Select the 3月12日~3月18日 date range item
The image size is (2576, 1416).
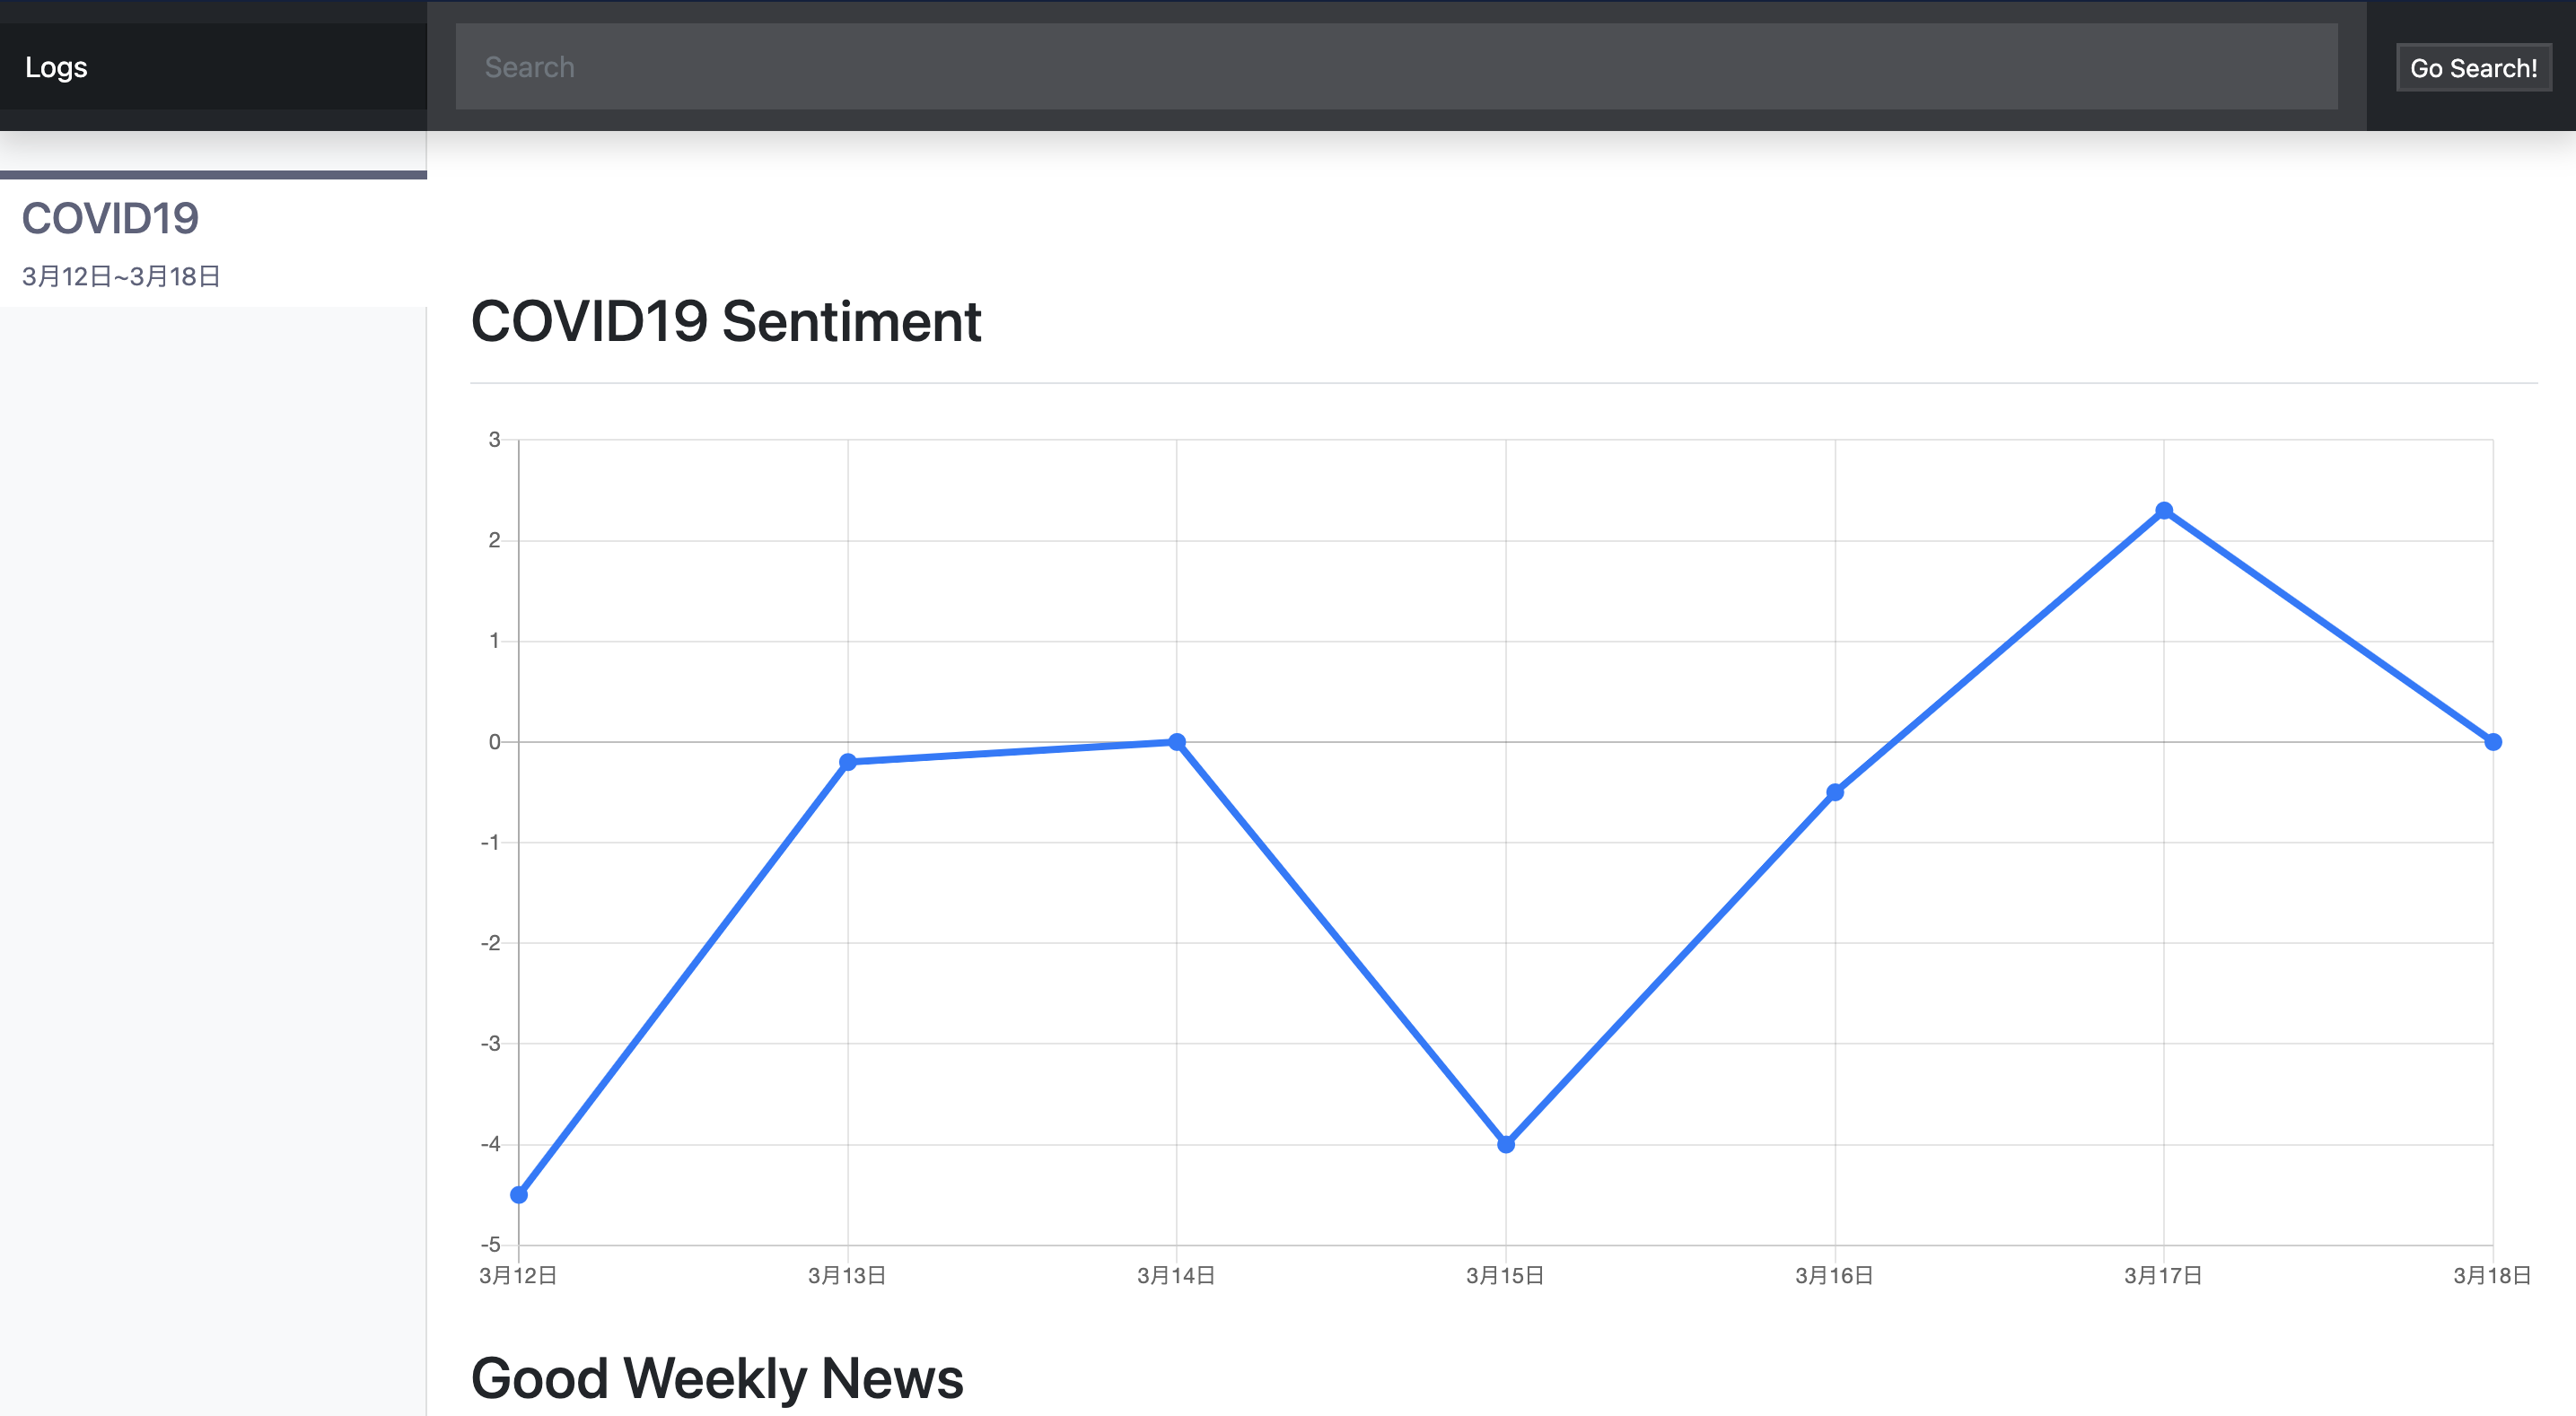[x=121, y=276]
